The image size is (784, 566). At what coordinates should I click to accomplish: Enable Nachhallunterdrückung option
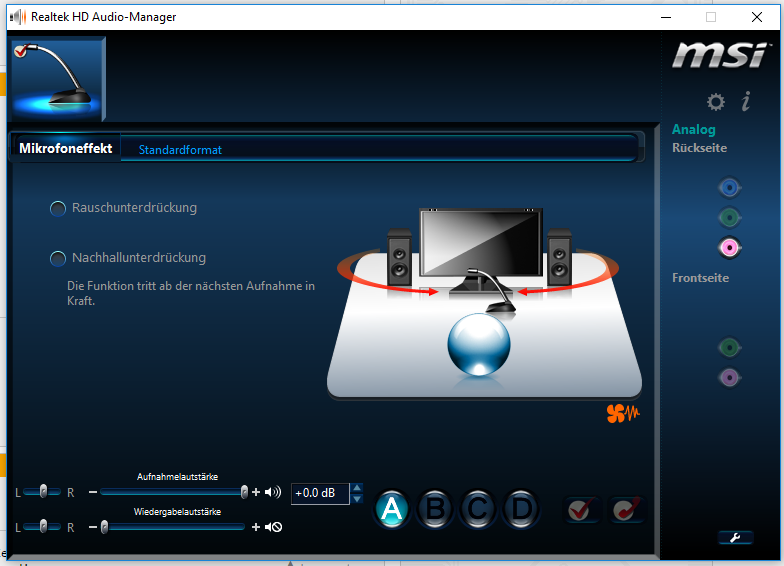click(58, 258)
